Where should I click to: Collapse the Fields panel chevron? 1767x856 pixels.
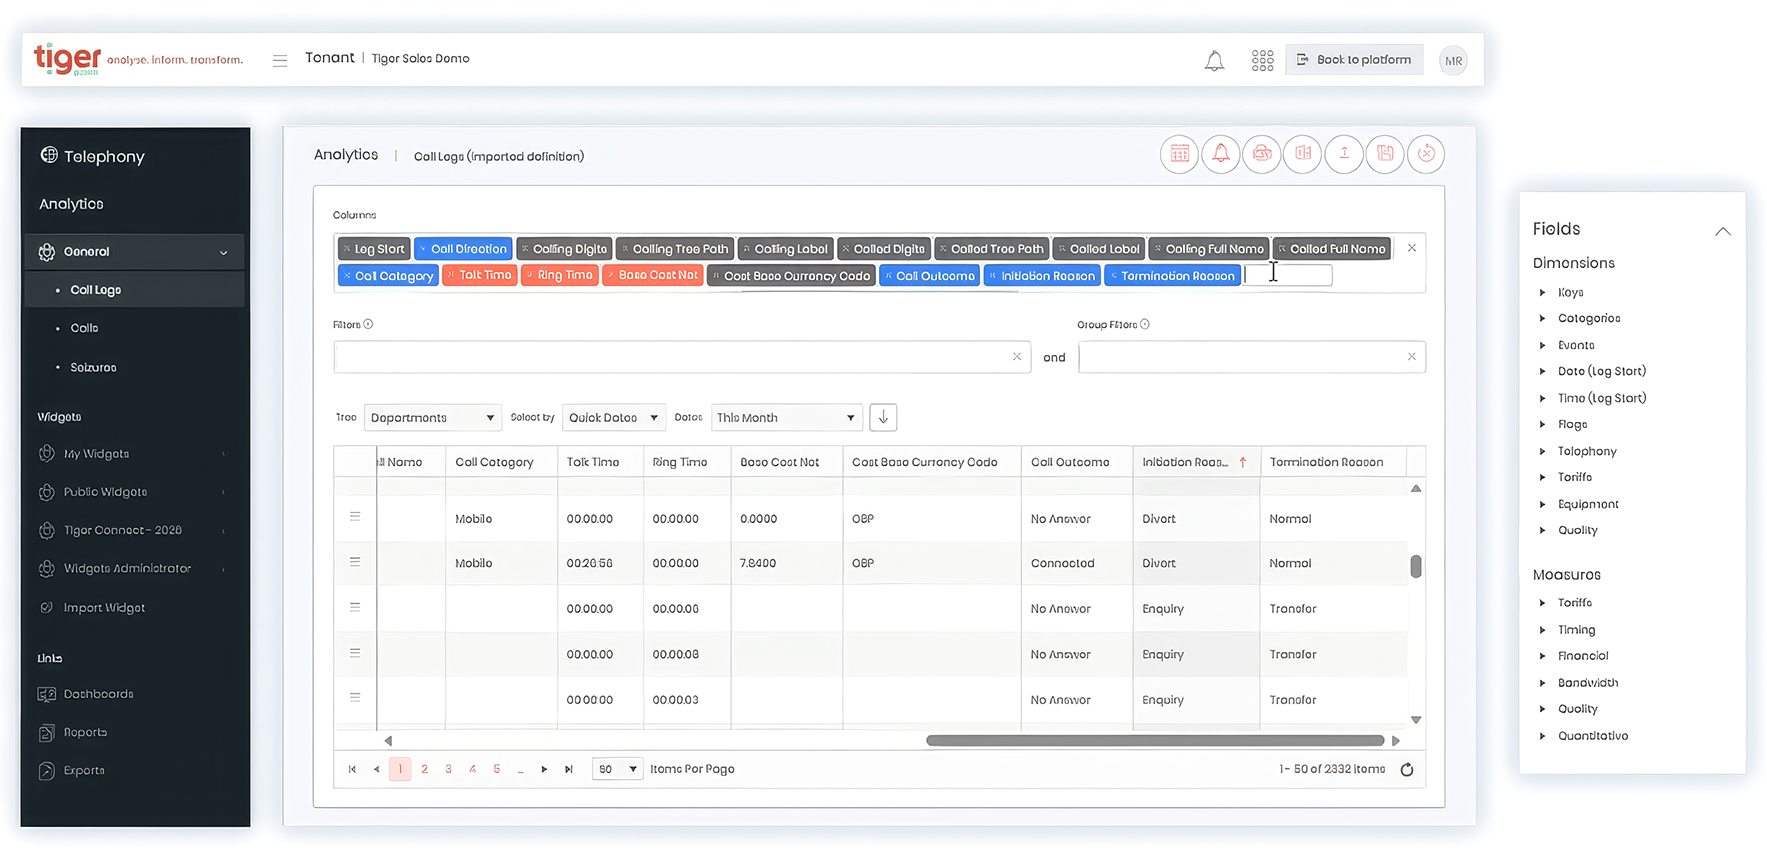(x=1722, y=231)
